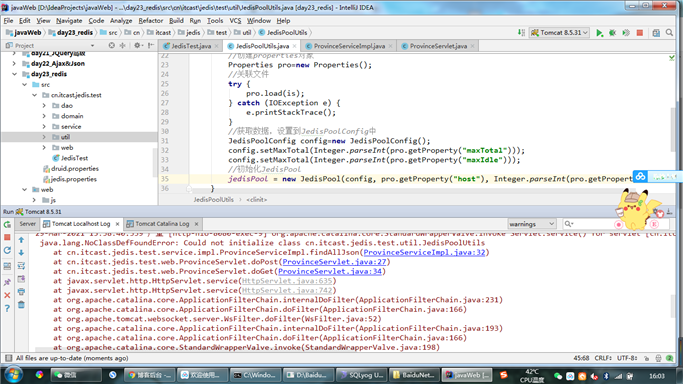This screenshot has width=683, height=384.
Task: Run with coverage from the main toolbar
Action: 626,33
